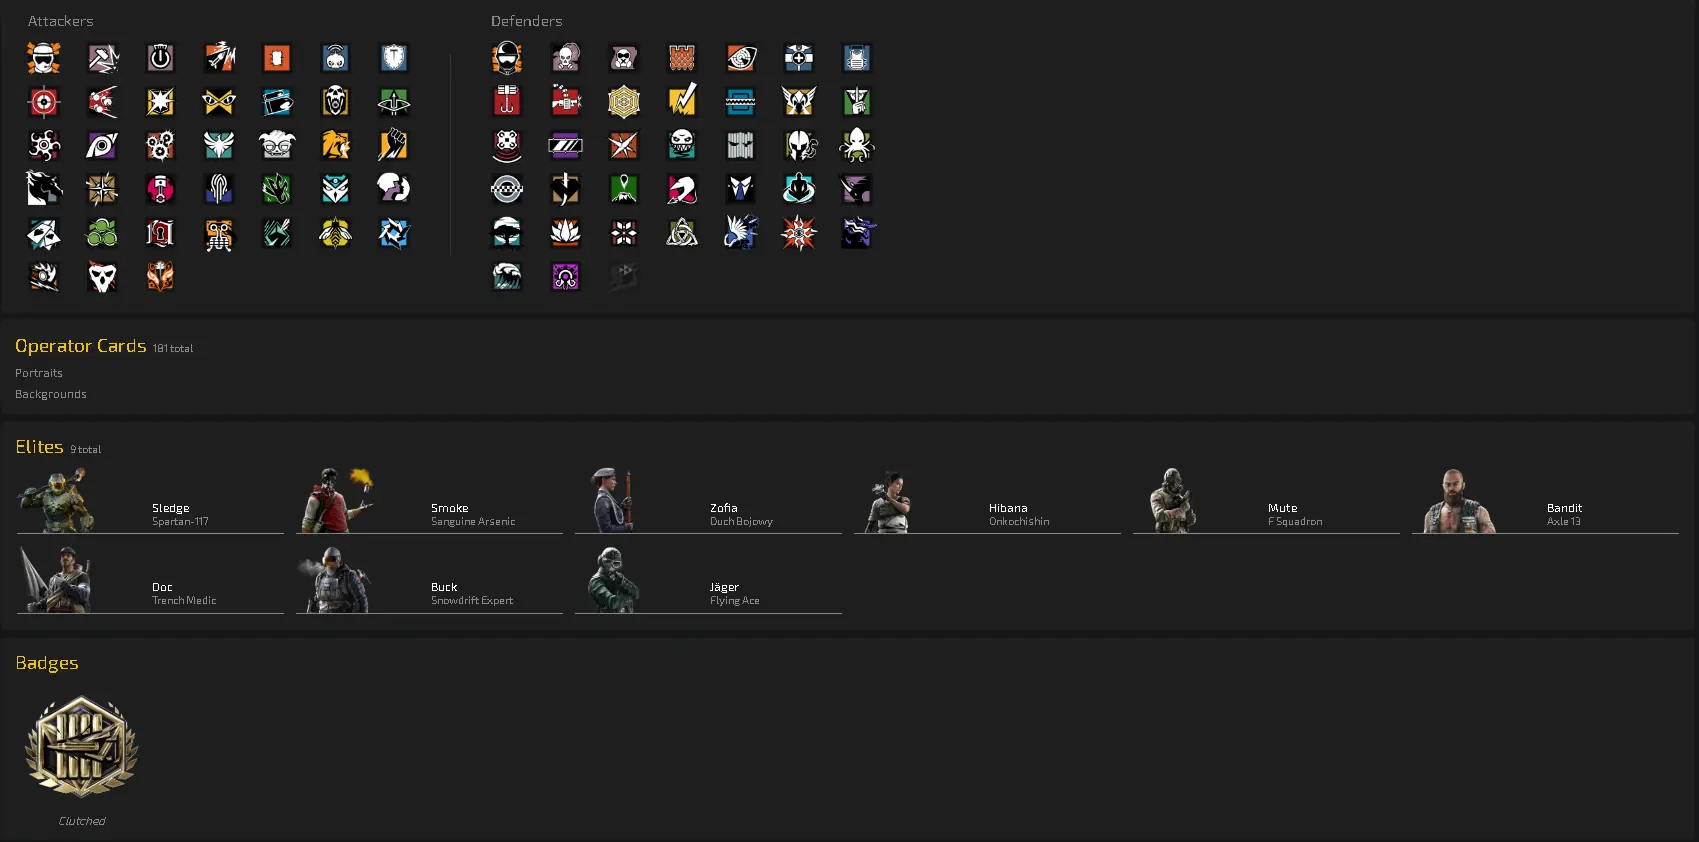Click the Aruni lotus operator icon
Screen dimensions: 1699x842
[x=565, y=233]
